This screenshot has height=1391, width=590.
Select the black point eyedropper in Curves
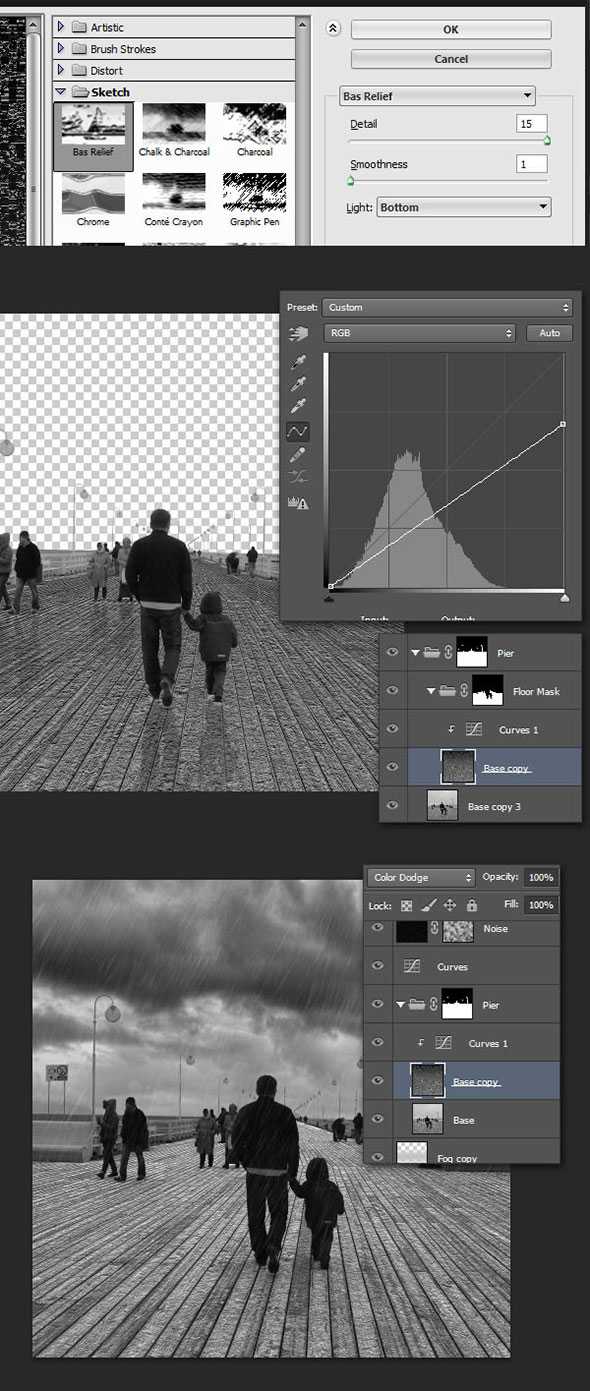coord(297,362)
